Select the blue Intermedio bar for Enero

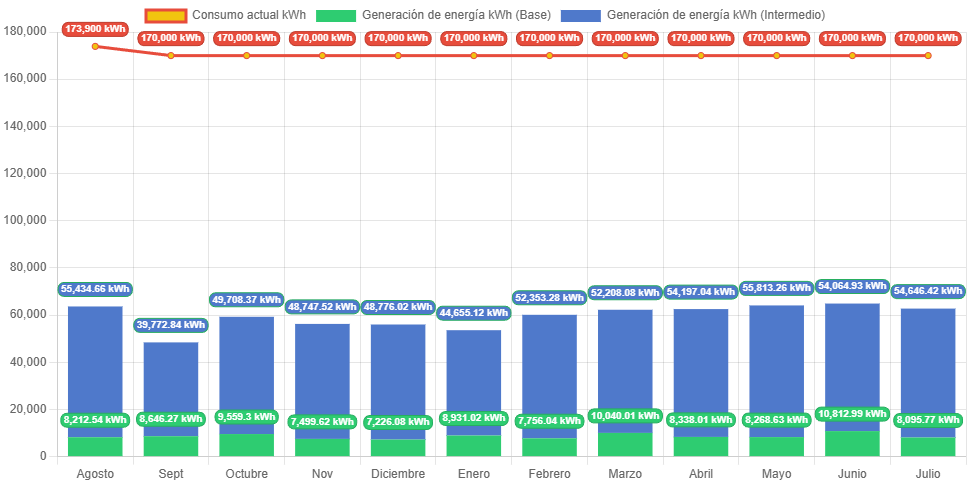point(473,380)
